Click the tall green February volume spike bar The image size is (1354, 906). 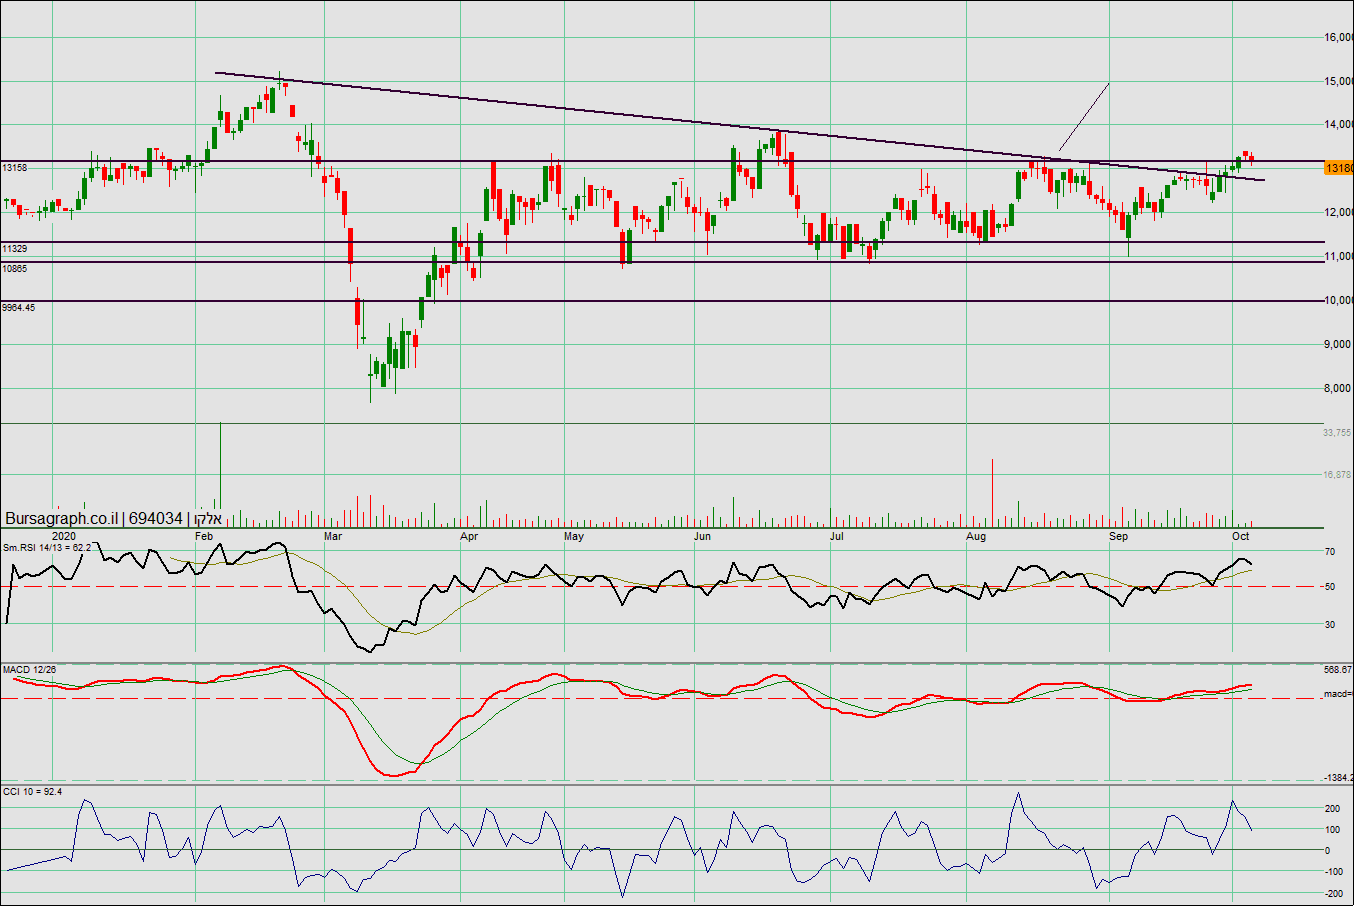(220, 475)
